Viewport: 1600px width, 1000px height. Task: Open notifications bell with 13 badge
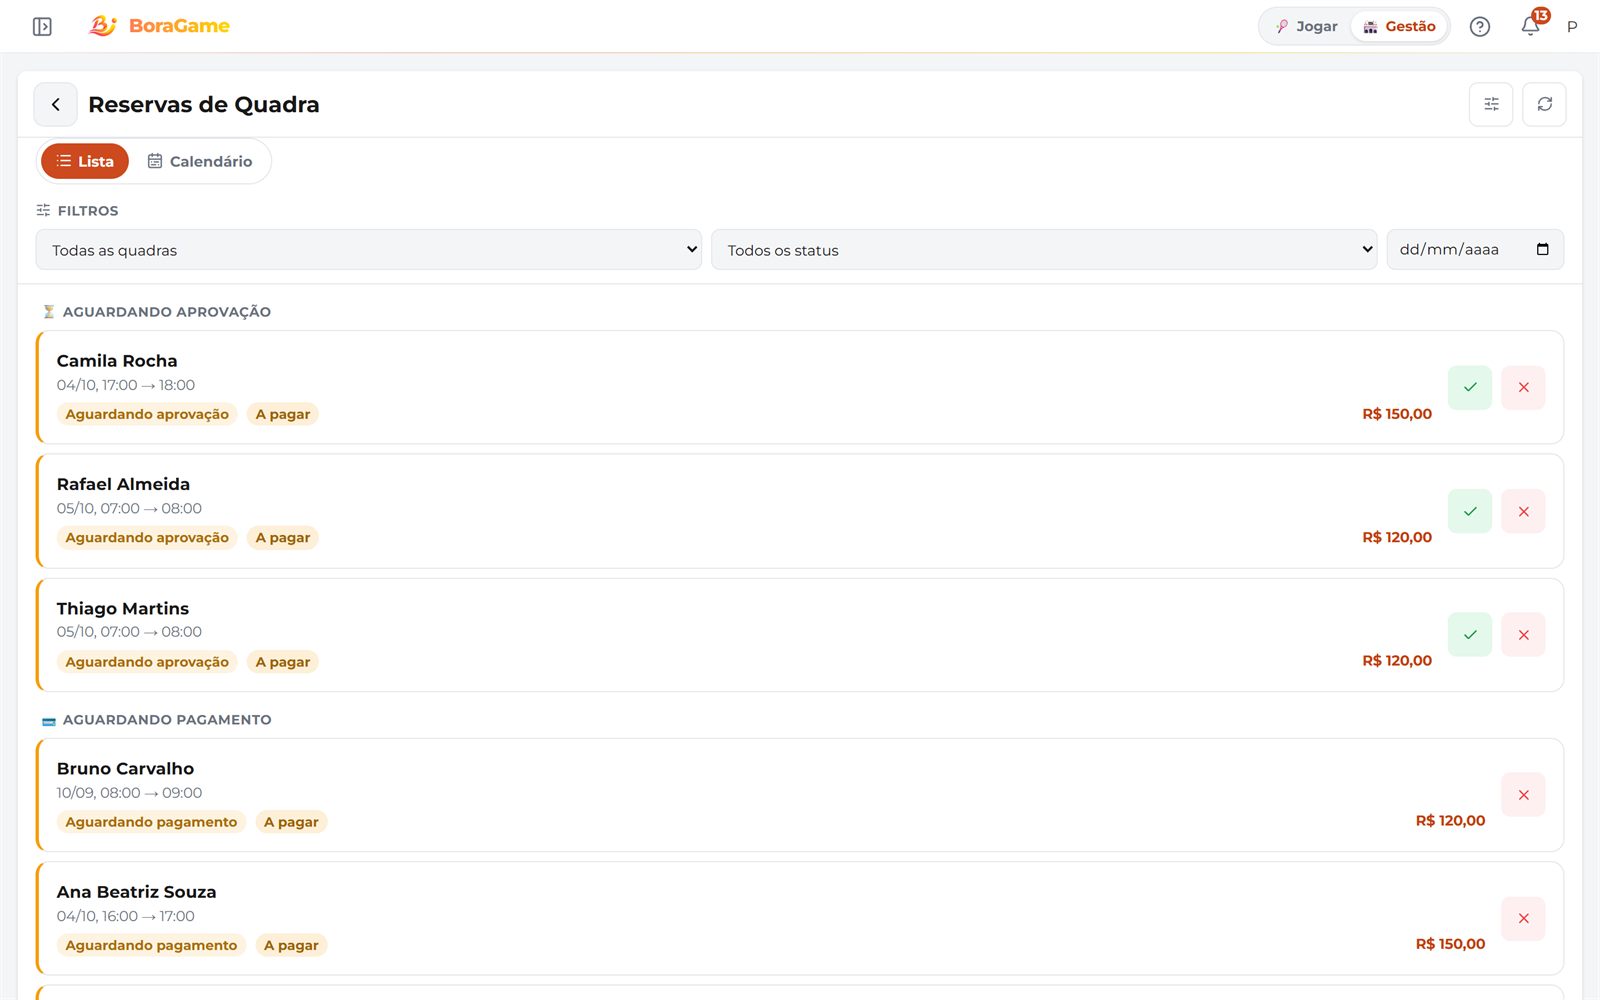[x=1531, y=26]
